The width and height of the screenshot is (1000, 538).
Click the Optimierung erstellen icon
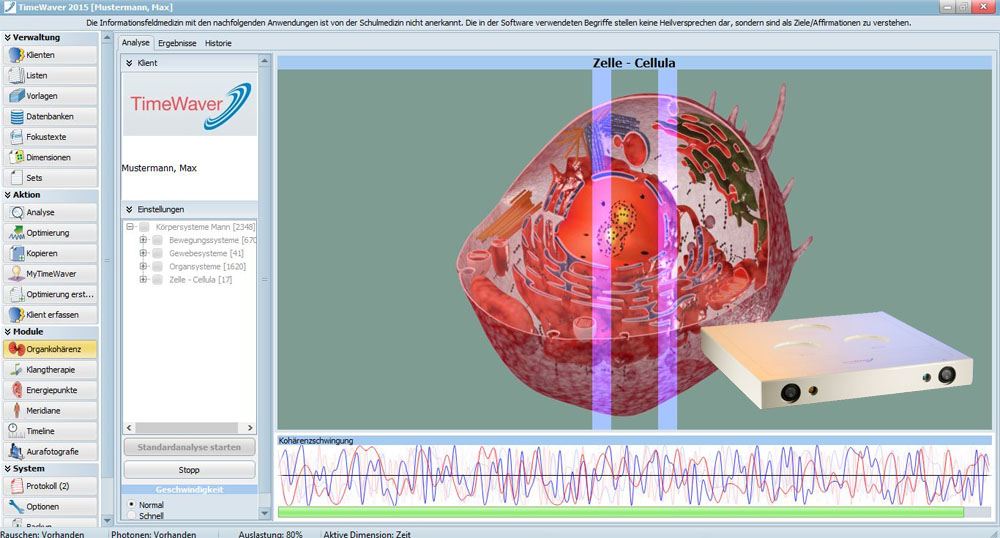click(x=17, y=294)
